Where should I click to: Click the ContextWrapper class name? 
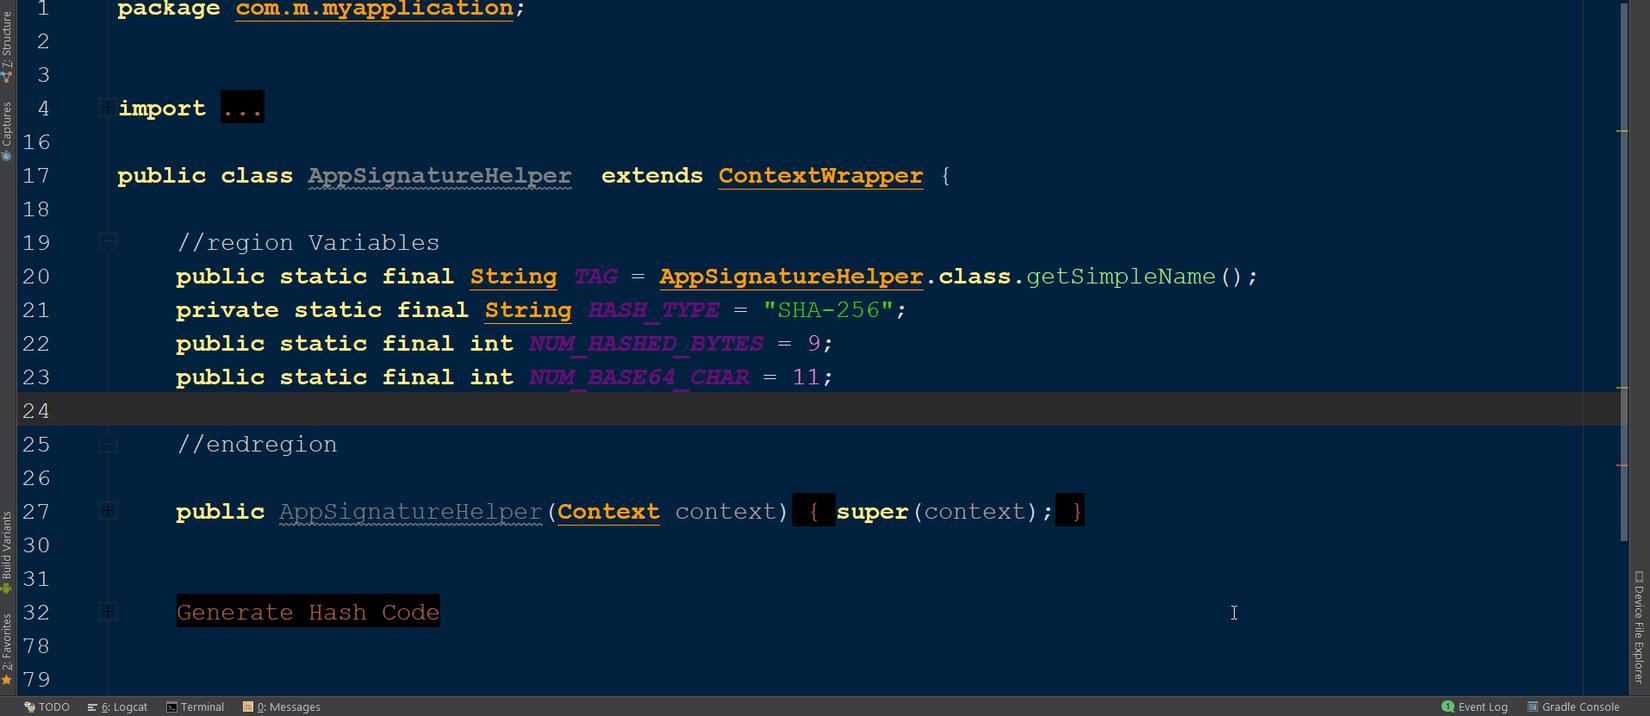tap(820, 175)
